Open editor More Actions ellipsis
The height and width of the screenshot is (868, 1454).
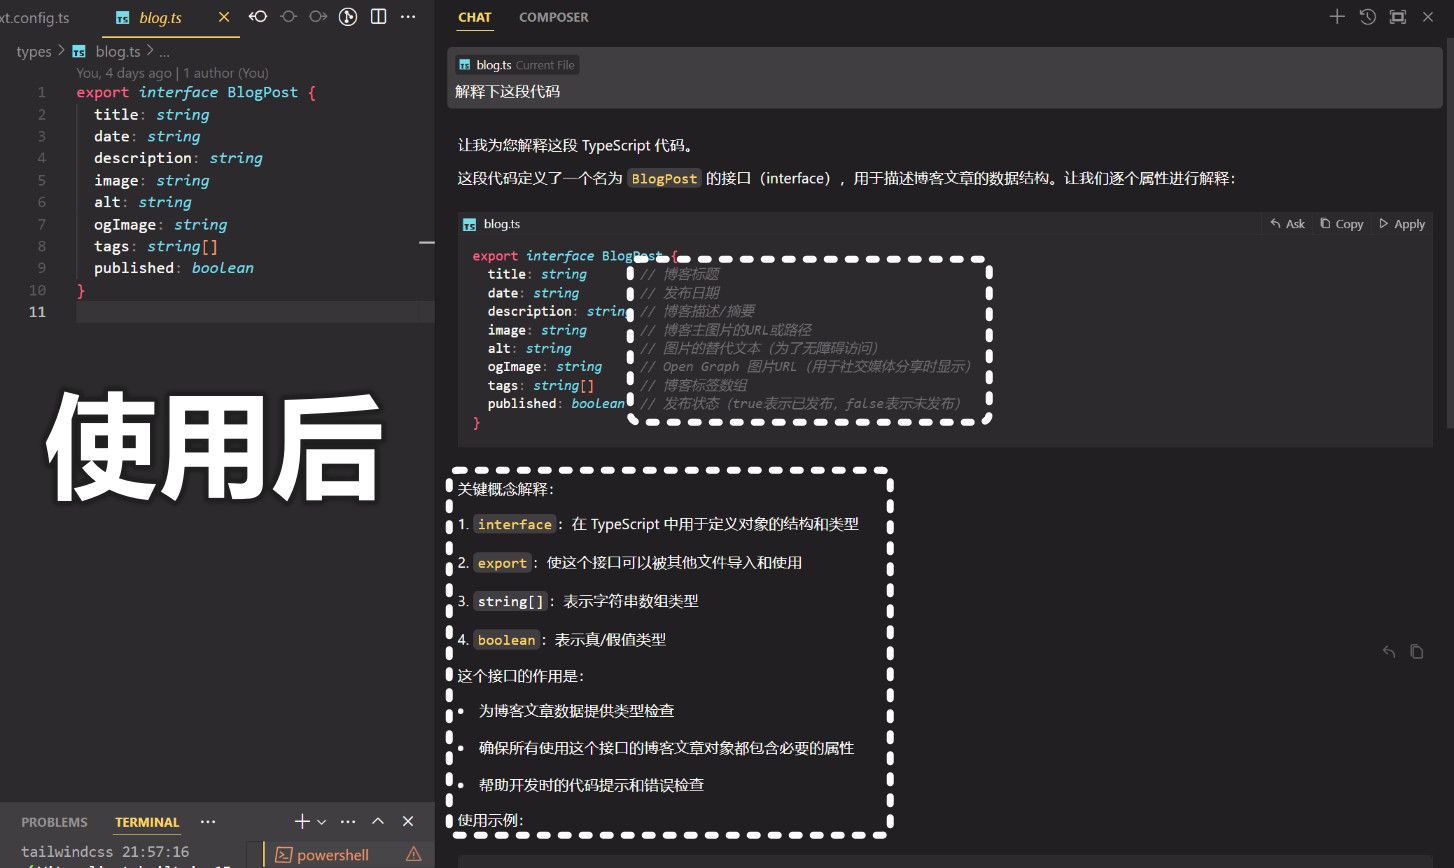click(408, 17)
